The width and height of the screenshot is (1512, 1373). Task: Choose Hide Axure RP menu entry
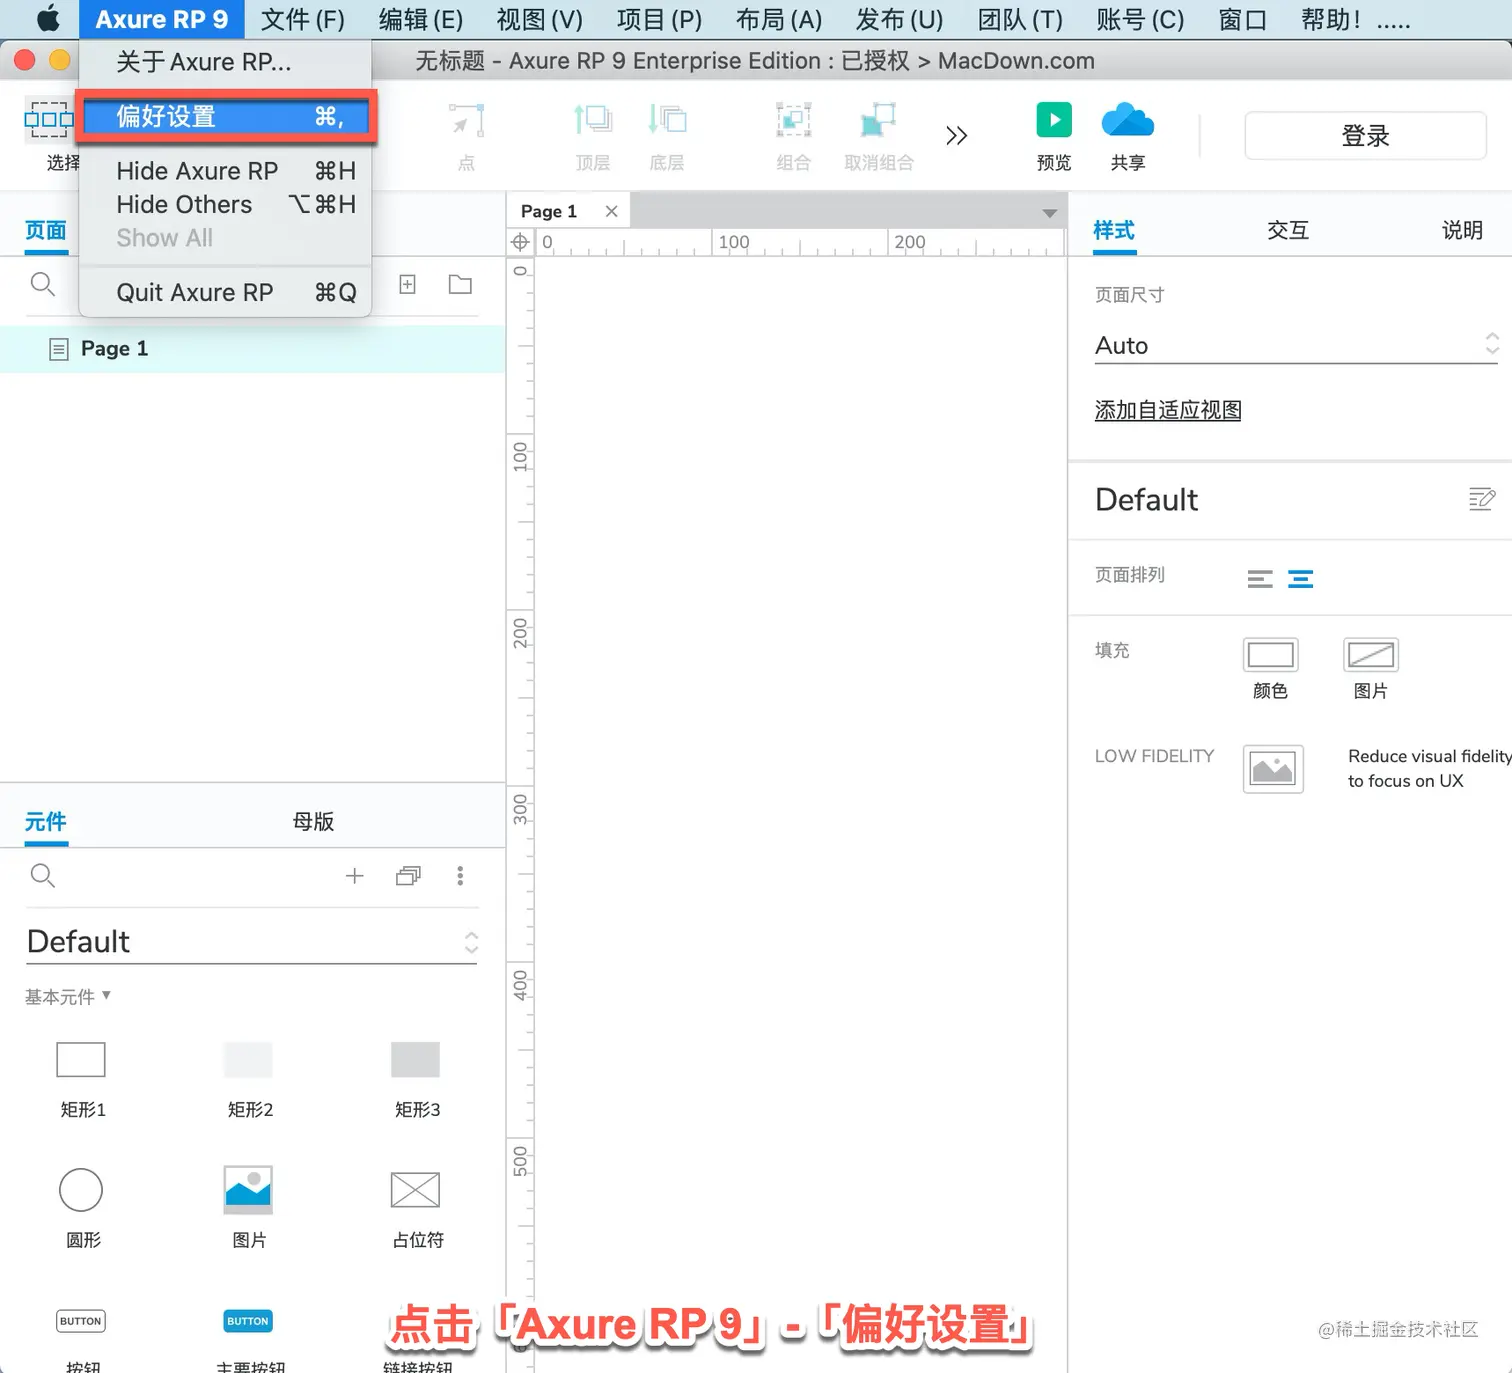(225, 171)
